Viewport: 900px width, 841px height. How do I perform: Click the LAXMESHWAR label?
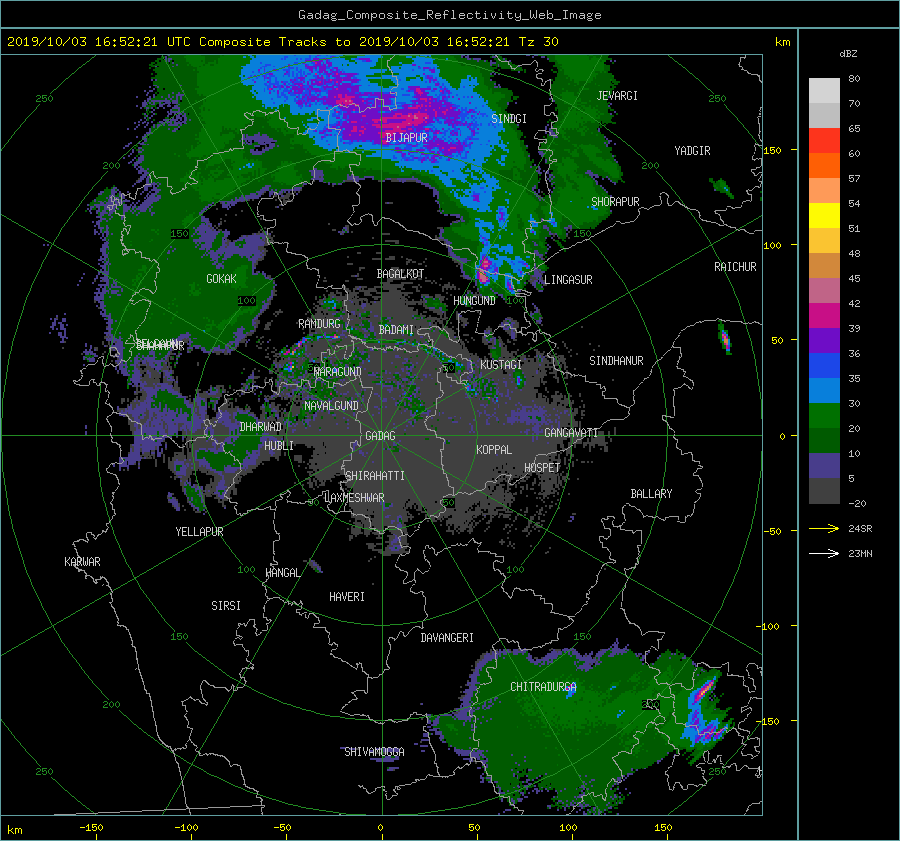click(x=354, y=498)
